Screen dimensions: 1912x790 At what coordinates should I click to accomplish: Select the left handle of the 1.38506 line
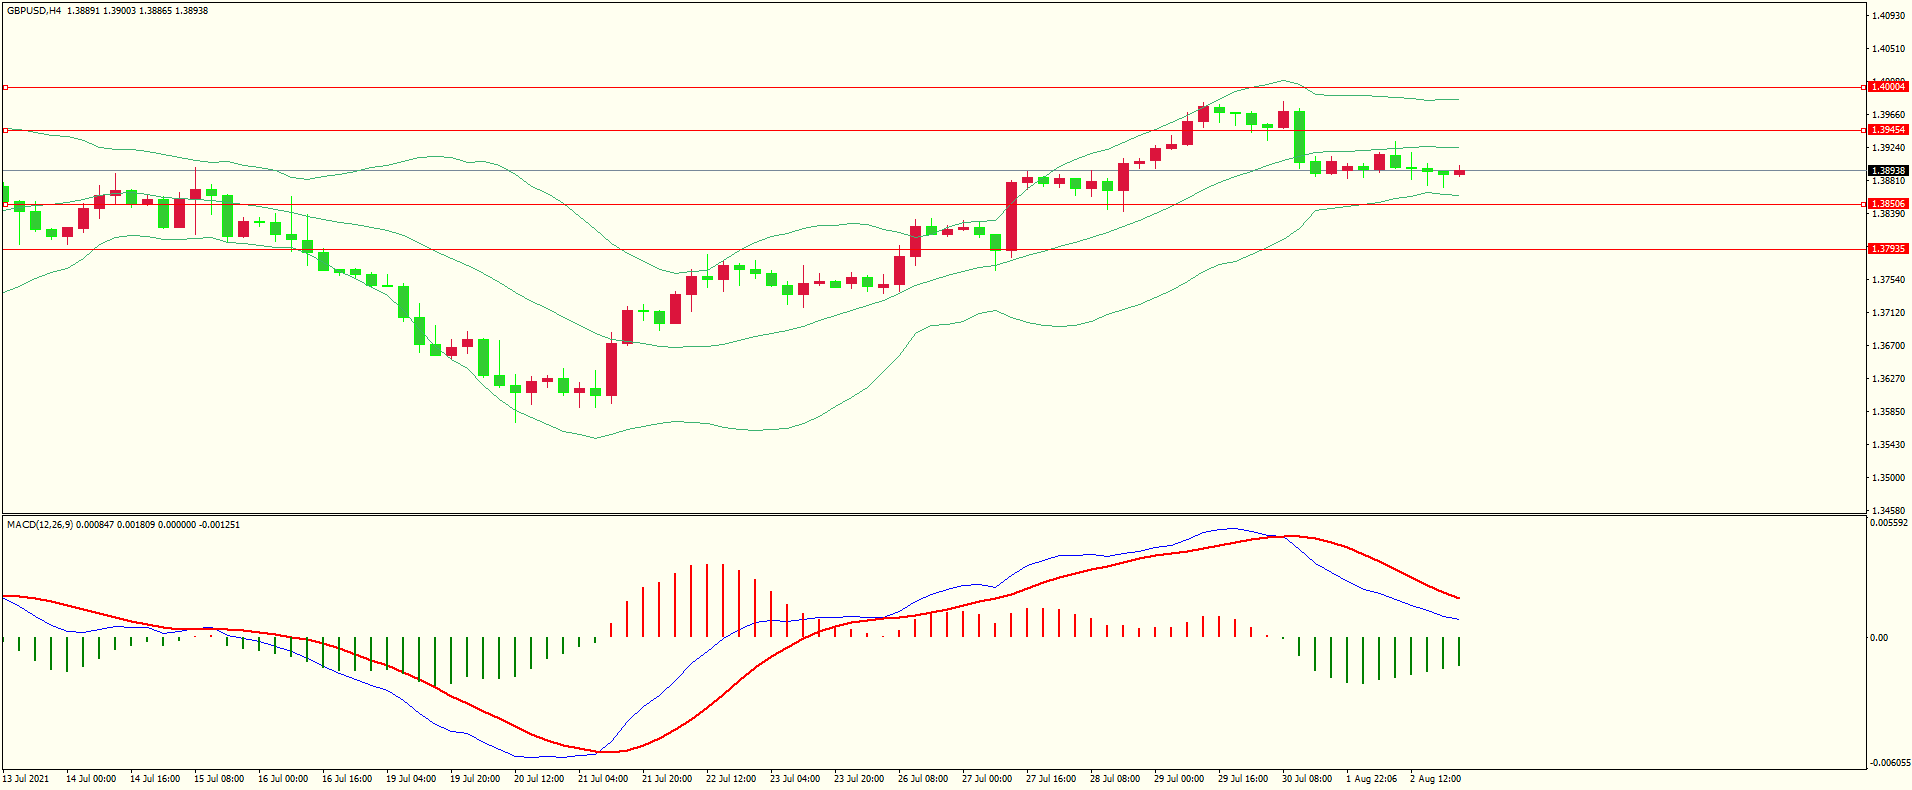pyautogui.click(x=5, y=204)
